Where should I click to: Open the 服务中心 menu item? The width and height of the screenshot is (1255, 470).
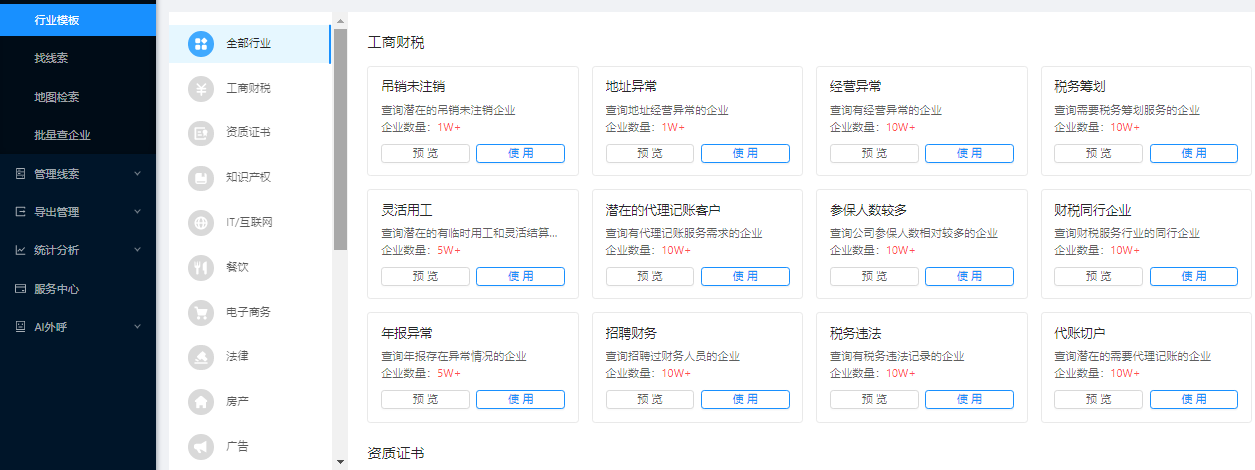click(x=78, y=289)
